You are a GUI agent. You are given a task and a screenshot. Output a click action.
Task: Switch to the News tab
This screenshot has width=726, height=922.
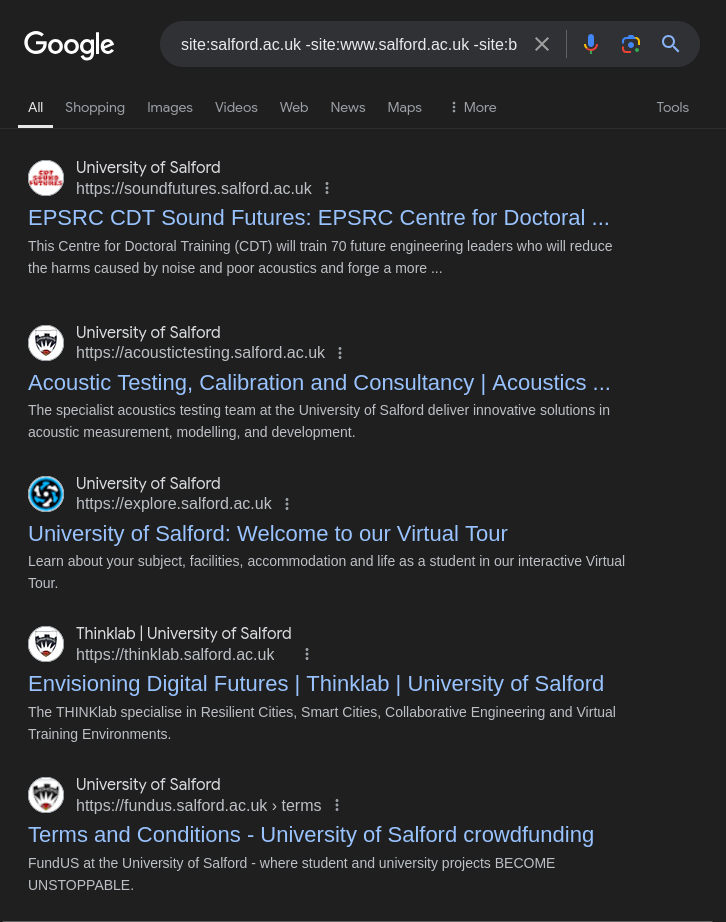pos(348,107)
